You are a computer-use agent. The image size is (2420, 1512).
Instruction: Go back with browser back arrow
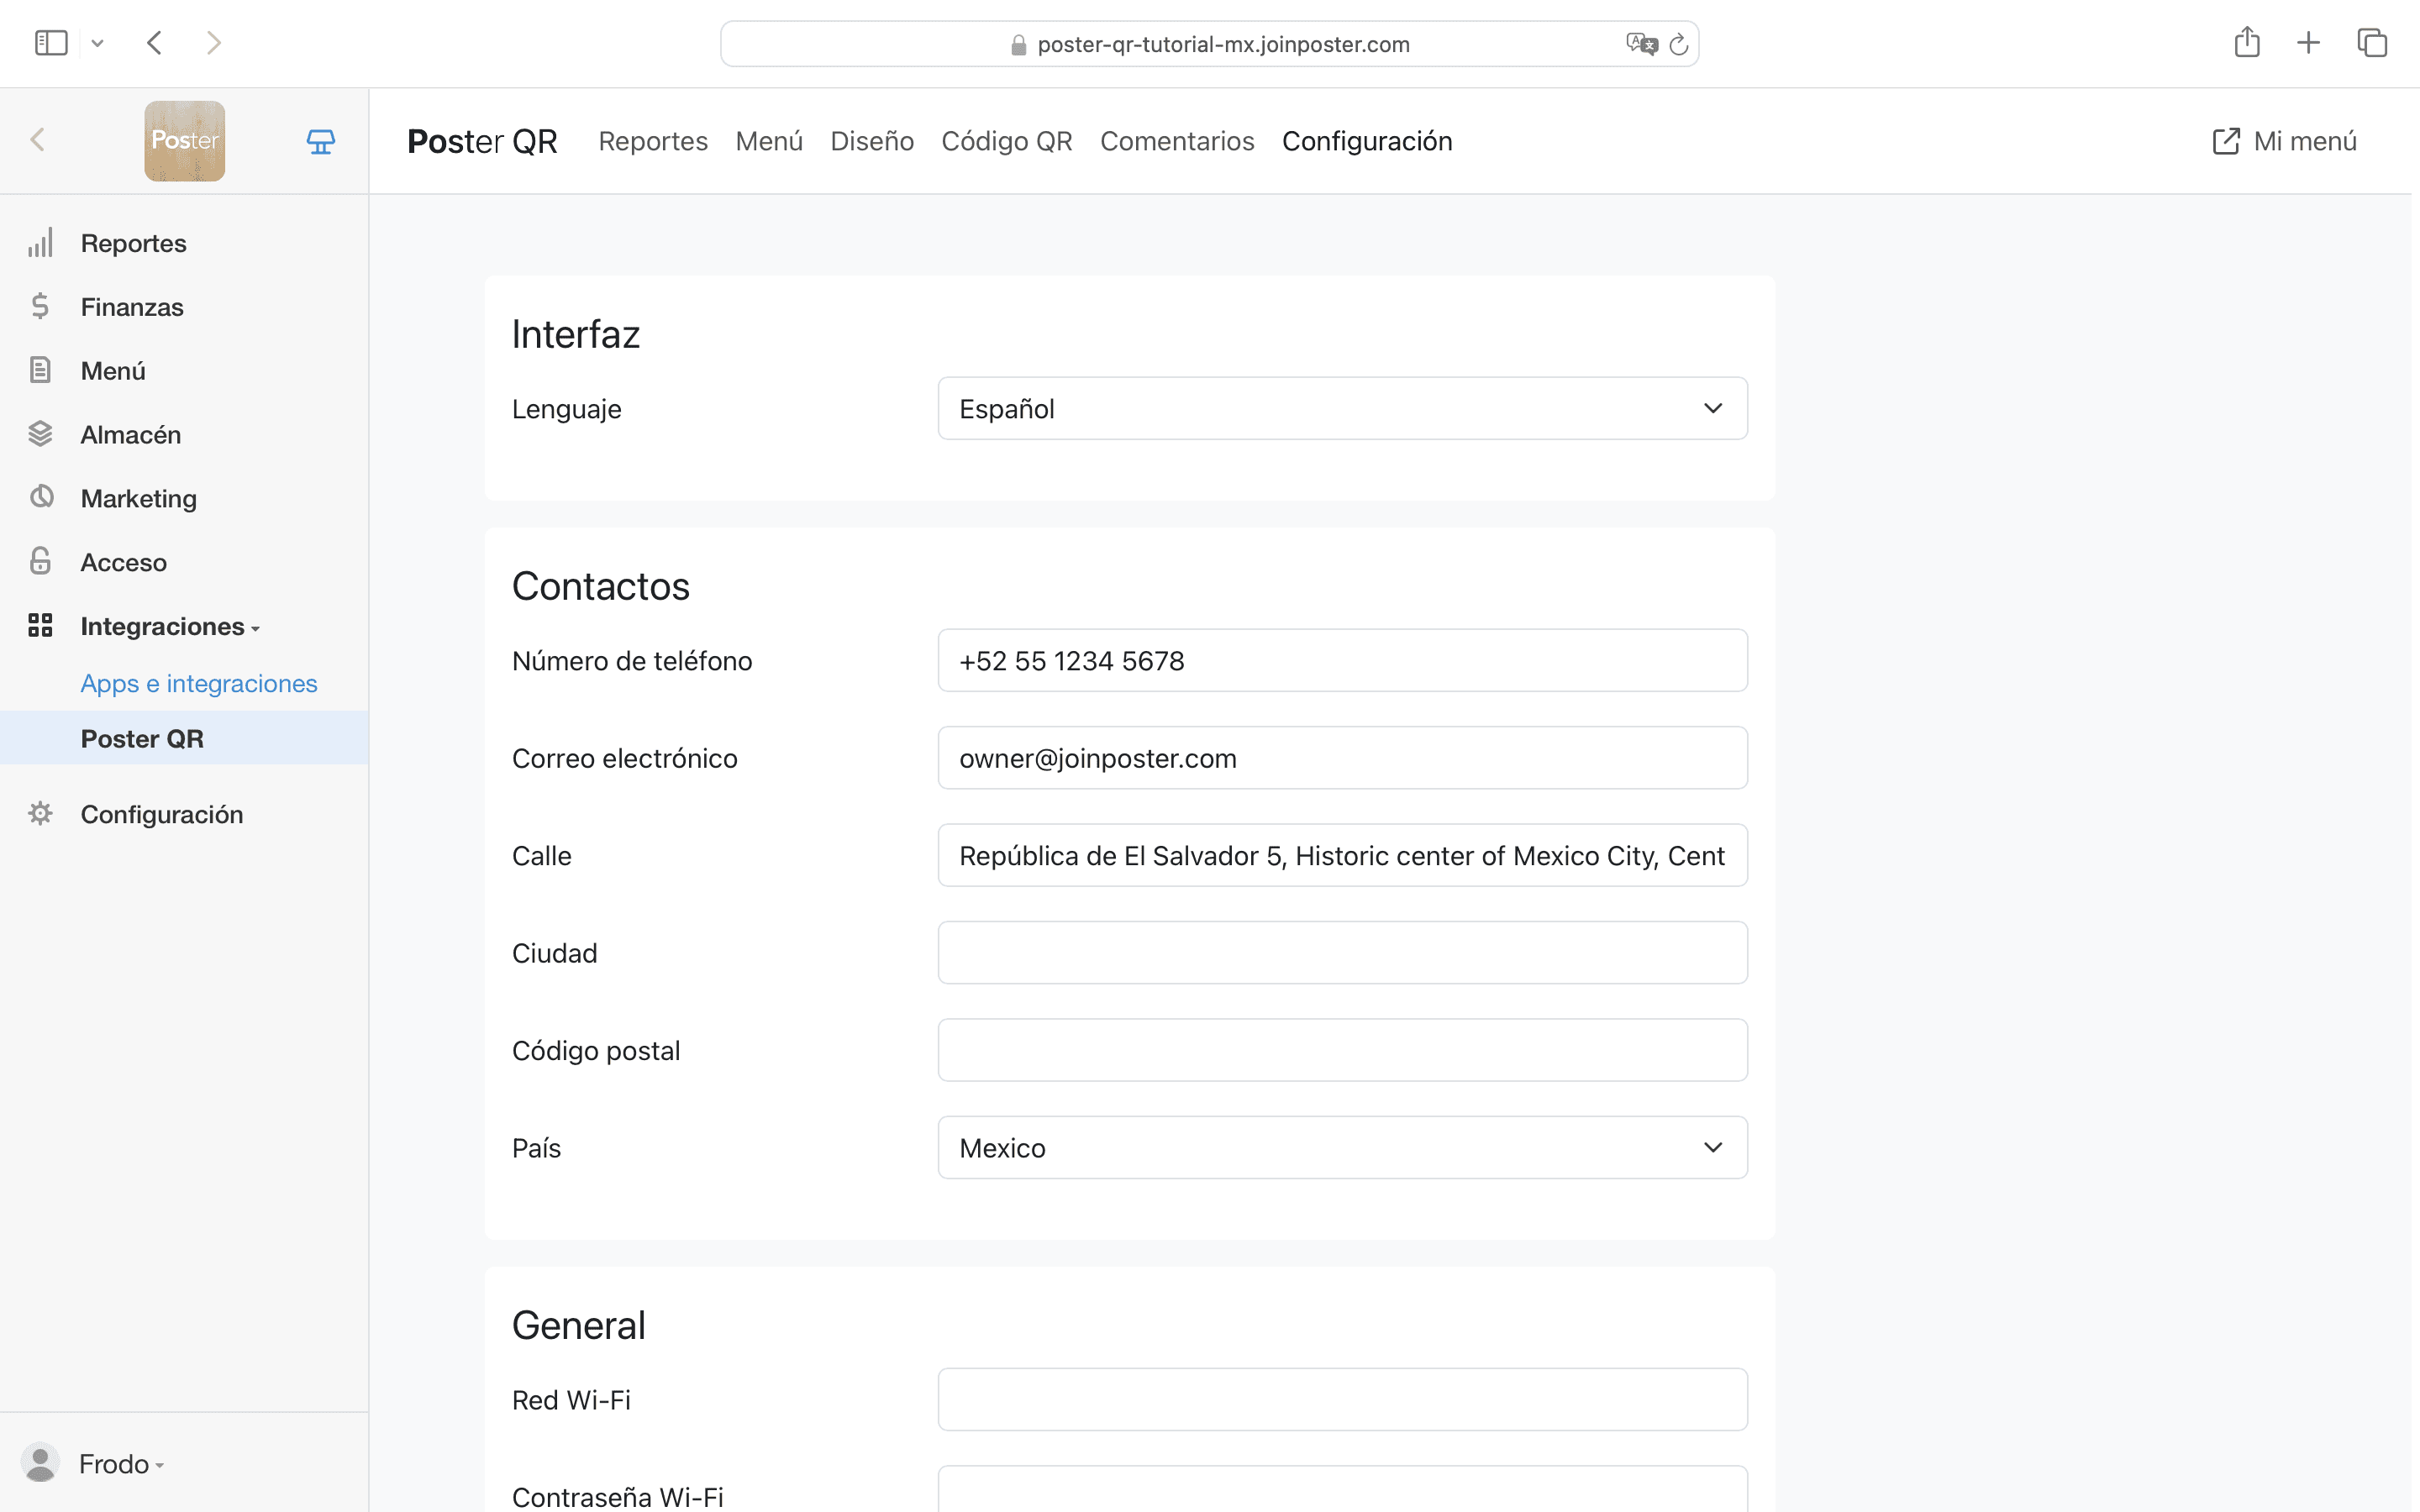pos(154,43)
